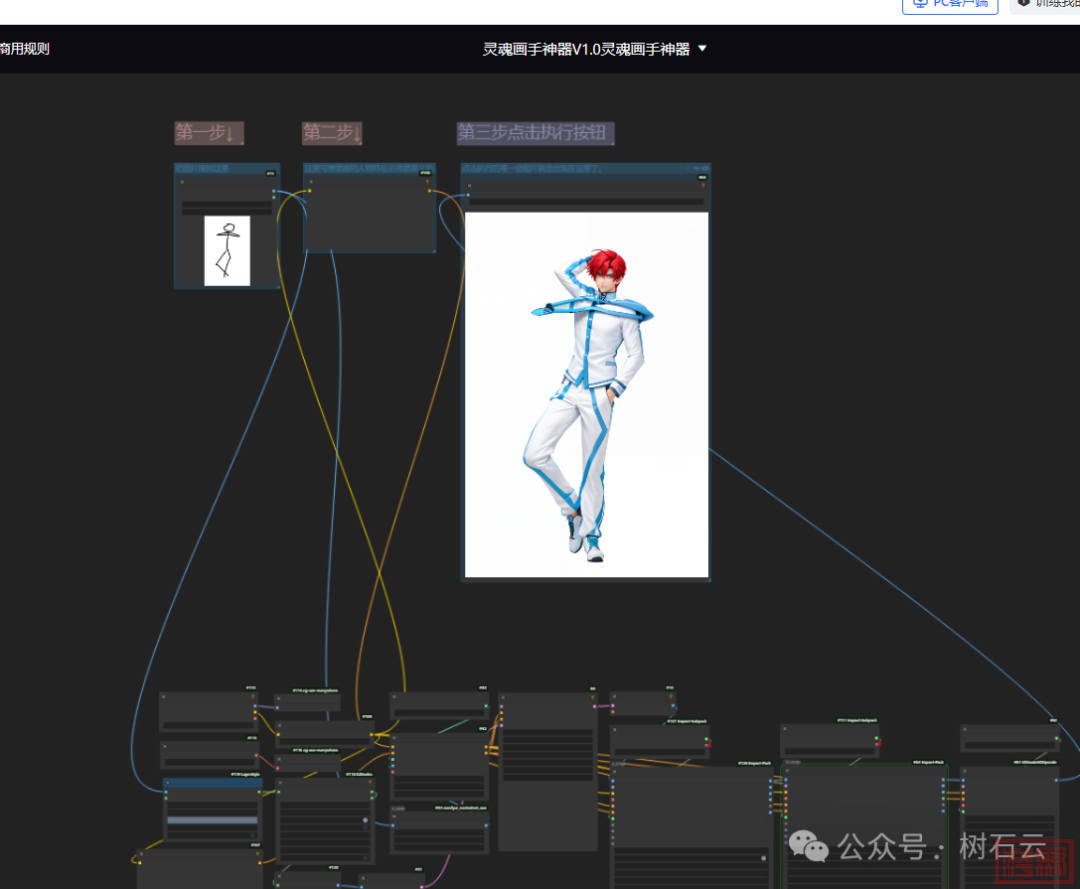This screenshot has width=1080, height=889.
Task: Click the #94 Impact-Pack badge
Action: 928,762
